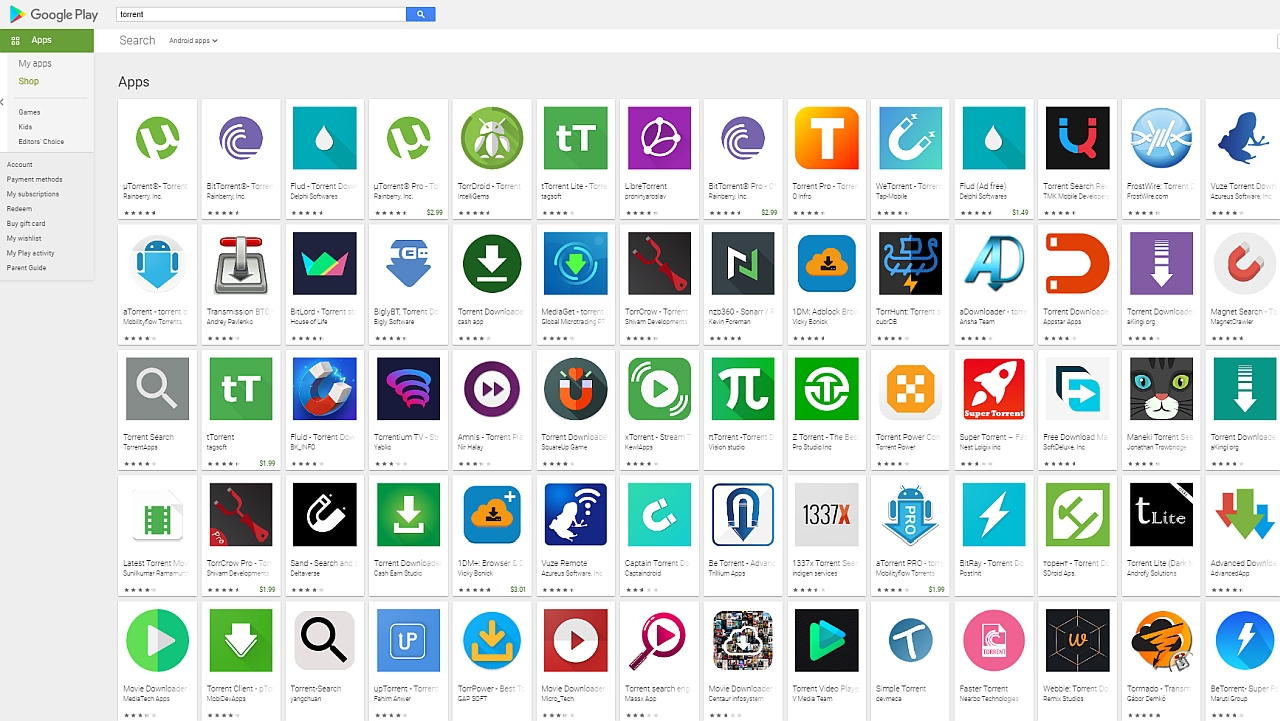Screen dimensions: 1280x721
Task: Select the Maneki Torrent Search cat icon
Action: (1161, 389)
